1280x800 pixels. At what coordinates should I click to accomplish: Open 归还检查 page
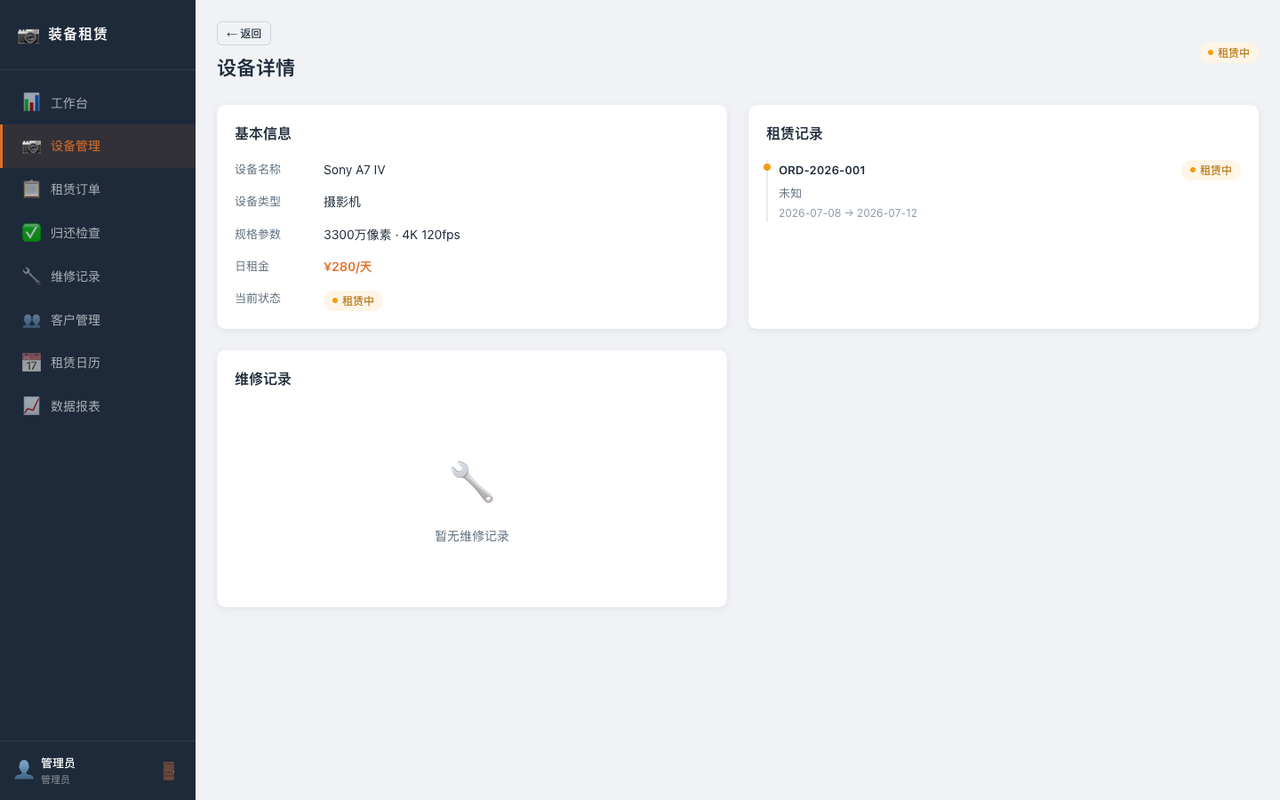click(98, 233)
